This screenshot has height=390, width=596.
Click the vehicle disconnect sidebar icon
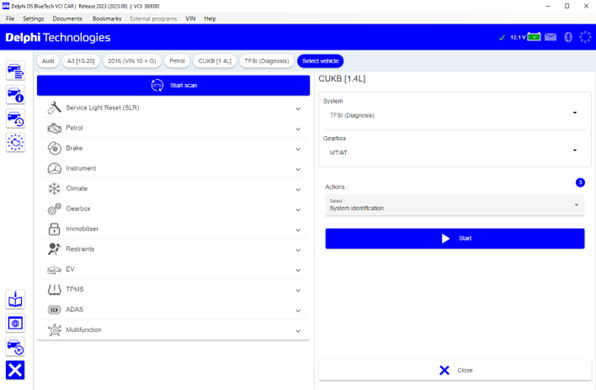[x=15, y=347]
